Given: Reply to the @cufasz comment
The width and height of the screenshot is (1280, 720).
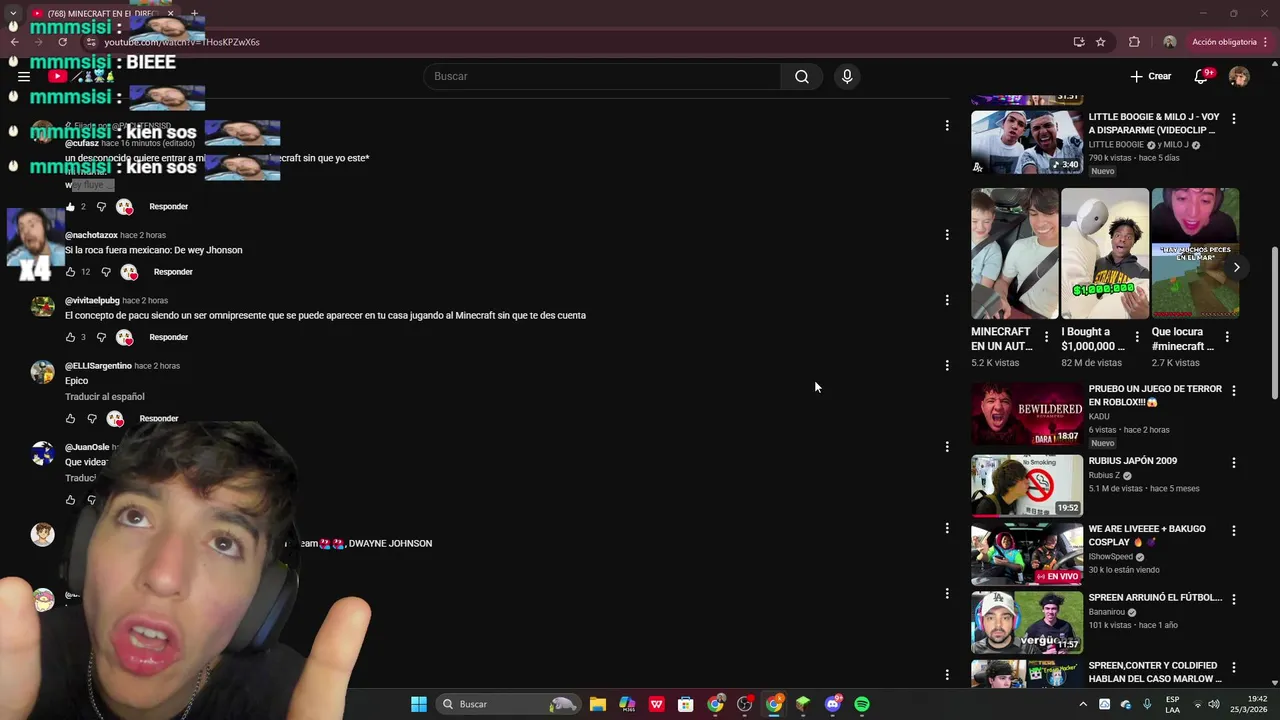Looking at the screenshot, I should pyautogui.click(x=168, y=207).
